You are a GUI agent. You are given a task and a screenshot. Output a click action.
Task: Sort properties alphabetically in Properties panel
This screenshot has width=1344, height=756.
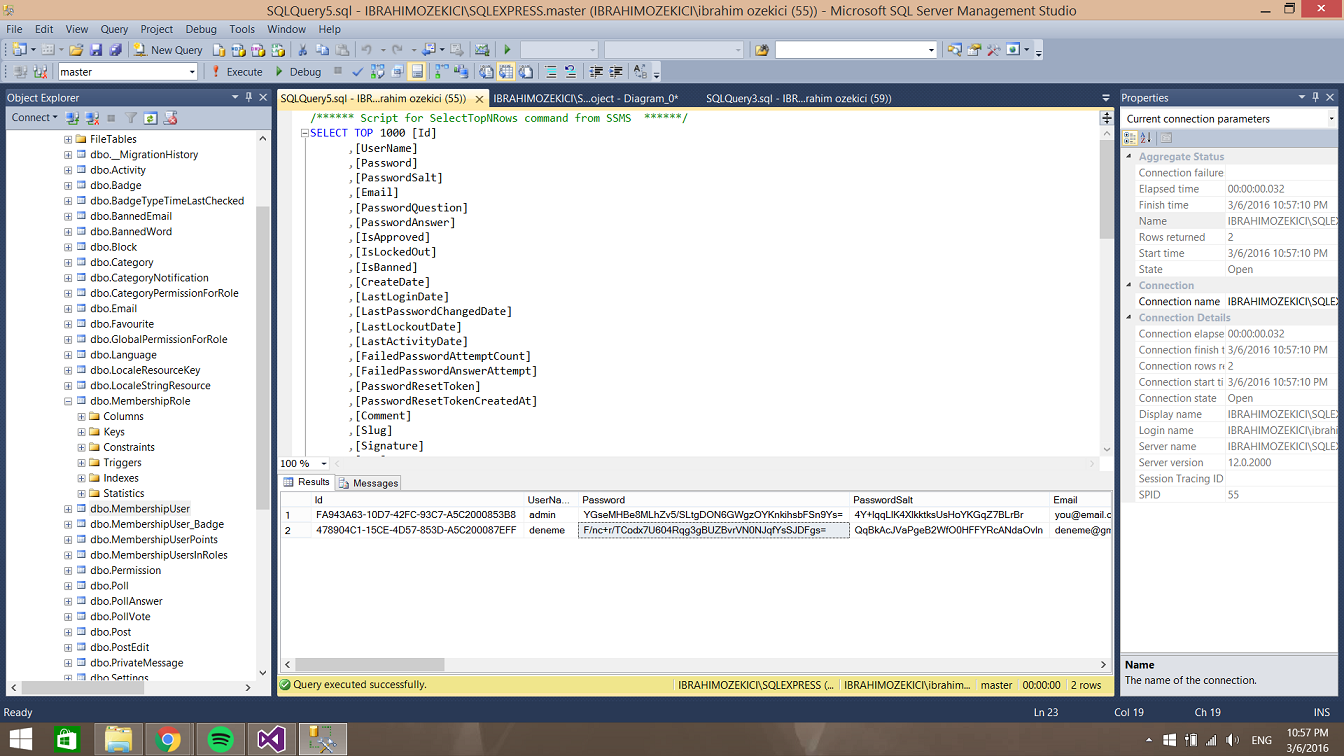click(x=1146, y=138)
